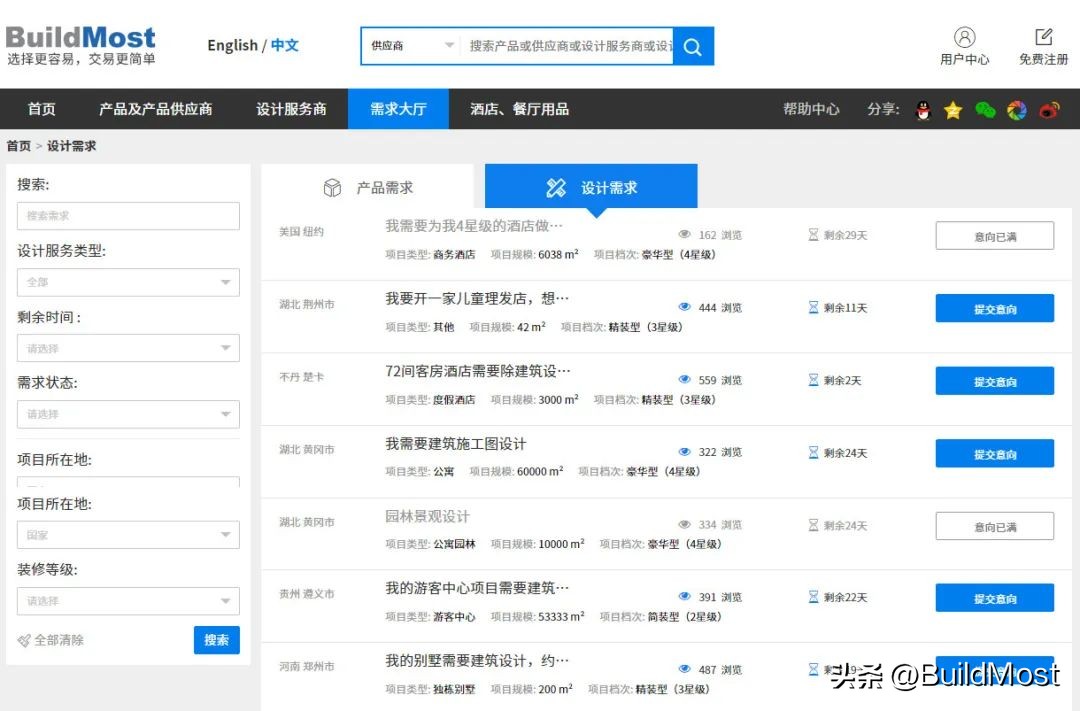Click the hourglass icon next to 剩余2天

click(x=813, y=380)
